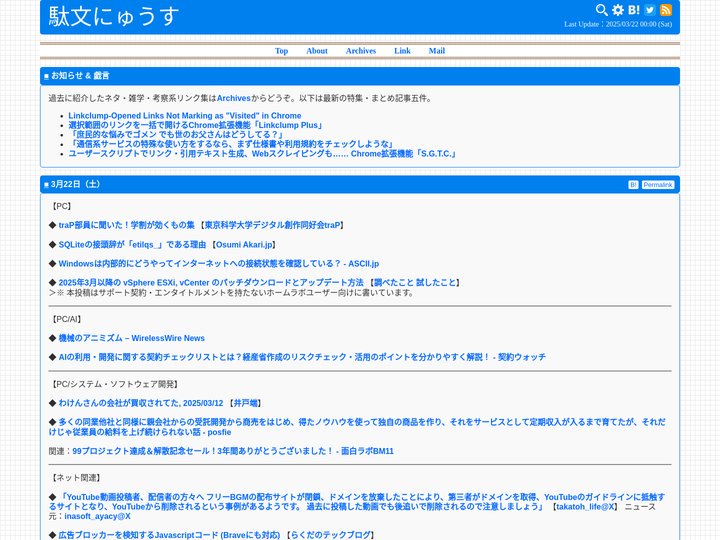Click the お知らせ & 戯言 section header
720x540 pixels.
pyautogui.click(x=360, y=76)
